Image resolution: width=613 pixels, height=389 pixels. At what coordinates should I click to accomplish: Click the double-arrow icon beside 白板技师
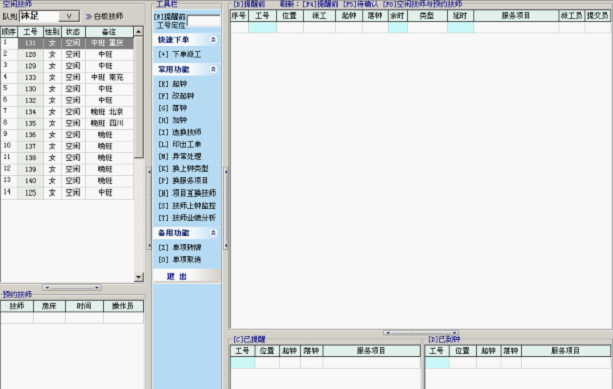[x=89, y=16]
